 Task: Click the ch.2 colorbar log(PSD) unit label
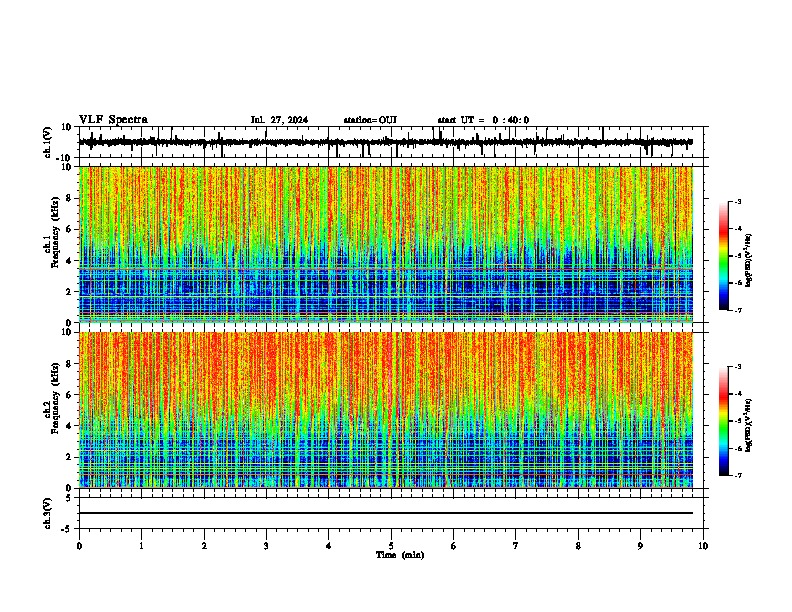pos(749,425)
